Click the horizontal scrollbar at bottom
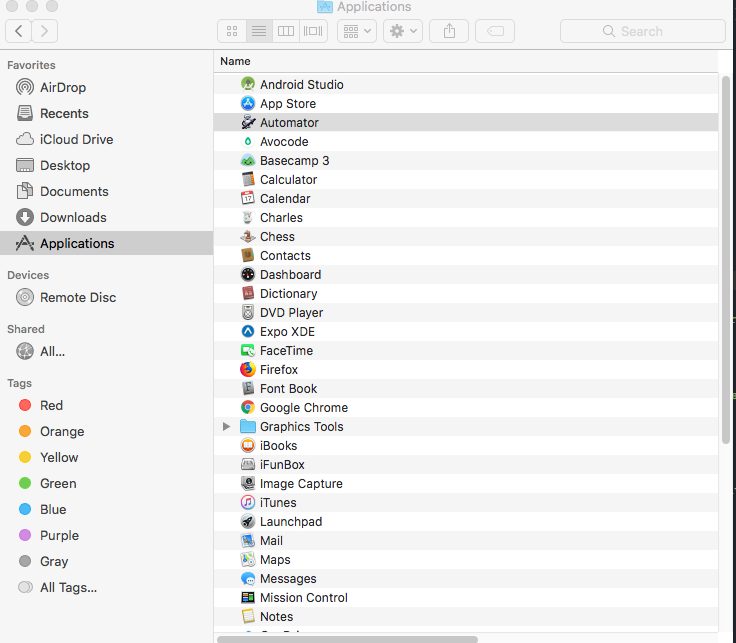This screenshot has height=643, width=736. pyautogui.click(x=347, y=639)
